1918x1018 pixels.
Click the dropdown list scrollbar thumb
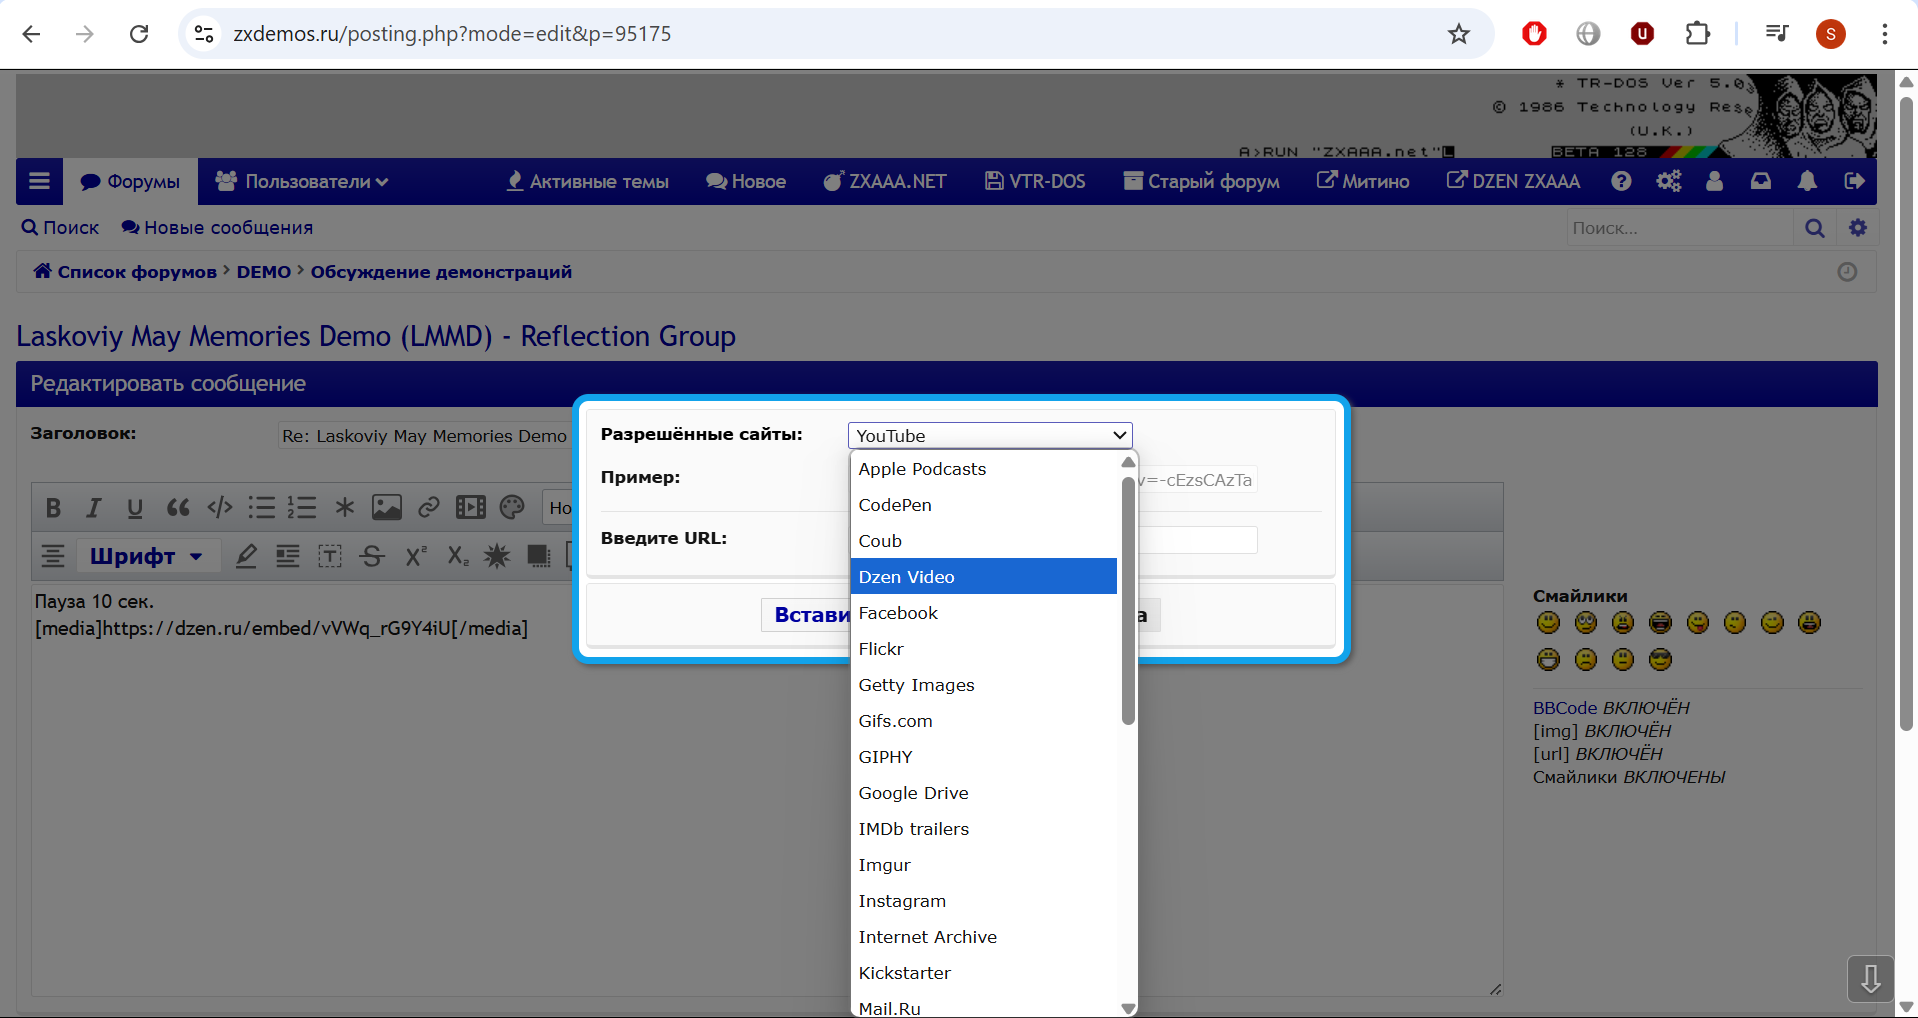[1128, 600]
